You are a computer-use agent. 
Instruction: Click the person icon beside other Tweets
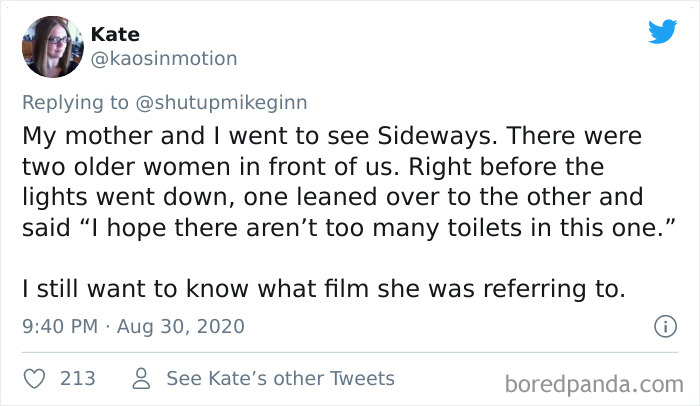(141, 379)
